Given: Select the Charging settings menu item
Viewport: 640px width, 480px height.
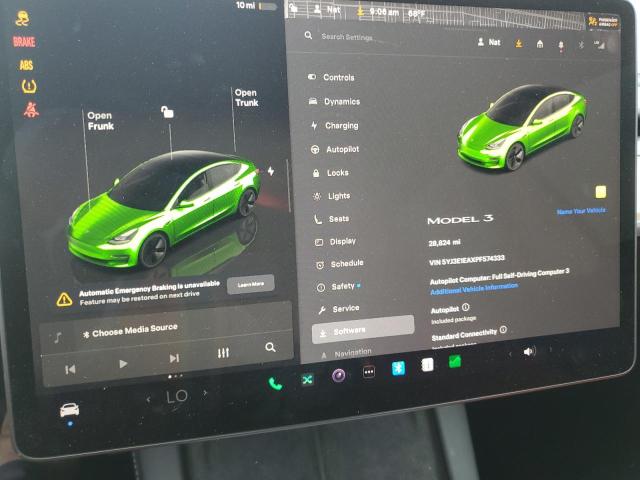Looking at the screenshot, I should [x=341, y=126].
